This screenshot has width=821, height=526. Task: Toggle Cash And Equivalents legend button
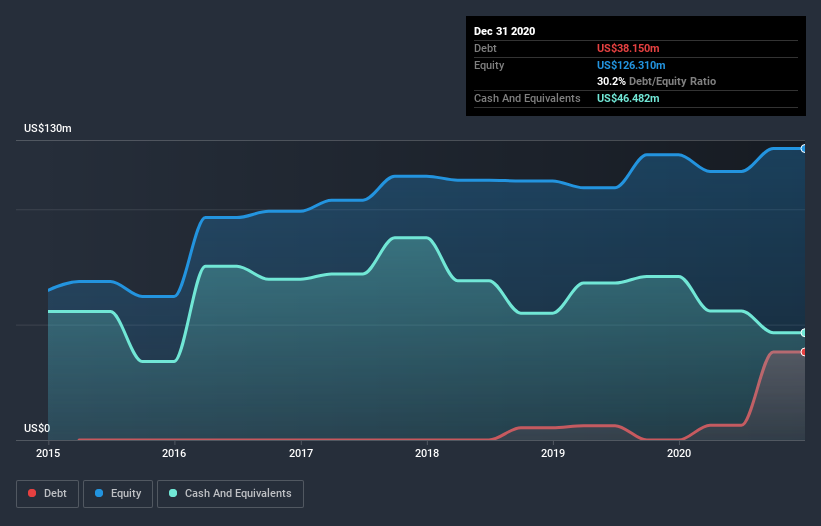point(230,494)
